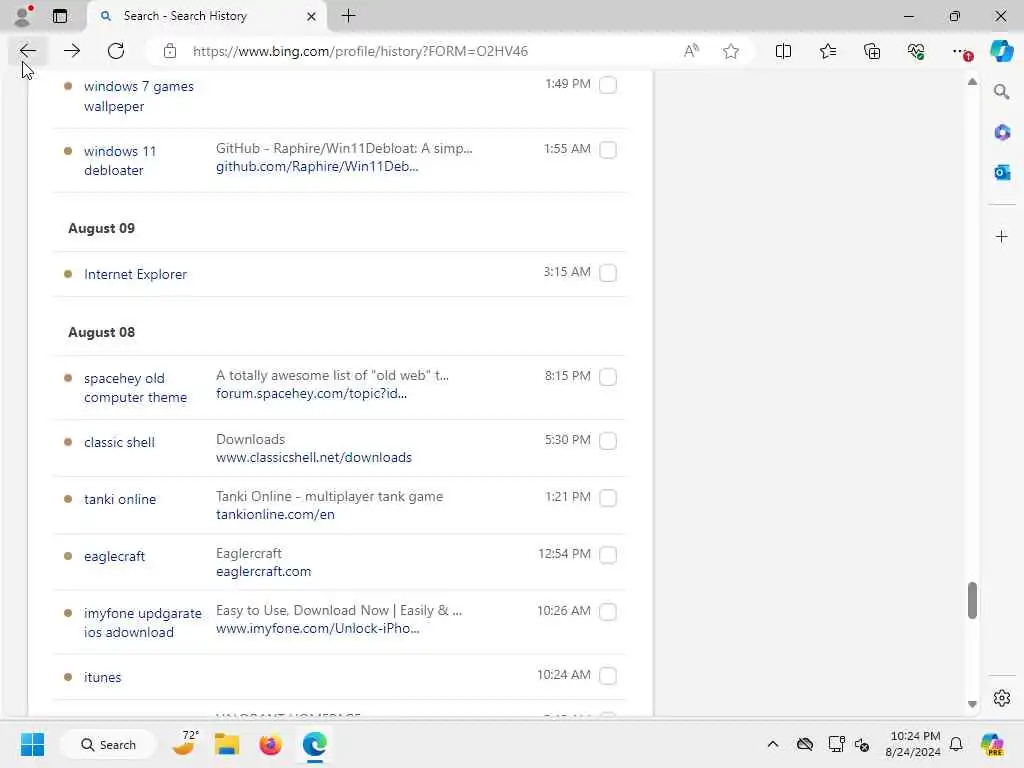Screen dimensions: 1024x768
Task: Click scrollbar down arrow
Action: (972, 704)
